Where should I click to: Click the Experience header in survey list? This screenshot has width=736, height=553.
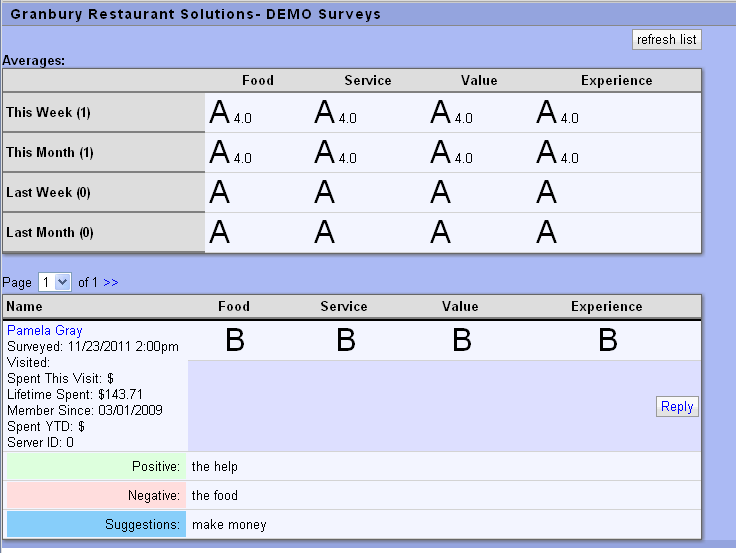point(606,306)
